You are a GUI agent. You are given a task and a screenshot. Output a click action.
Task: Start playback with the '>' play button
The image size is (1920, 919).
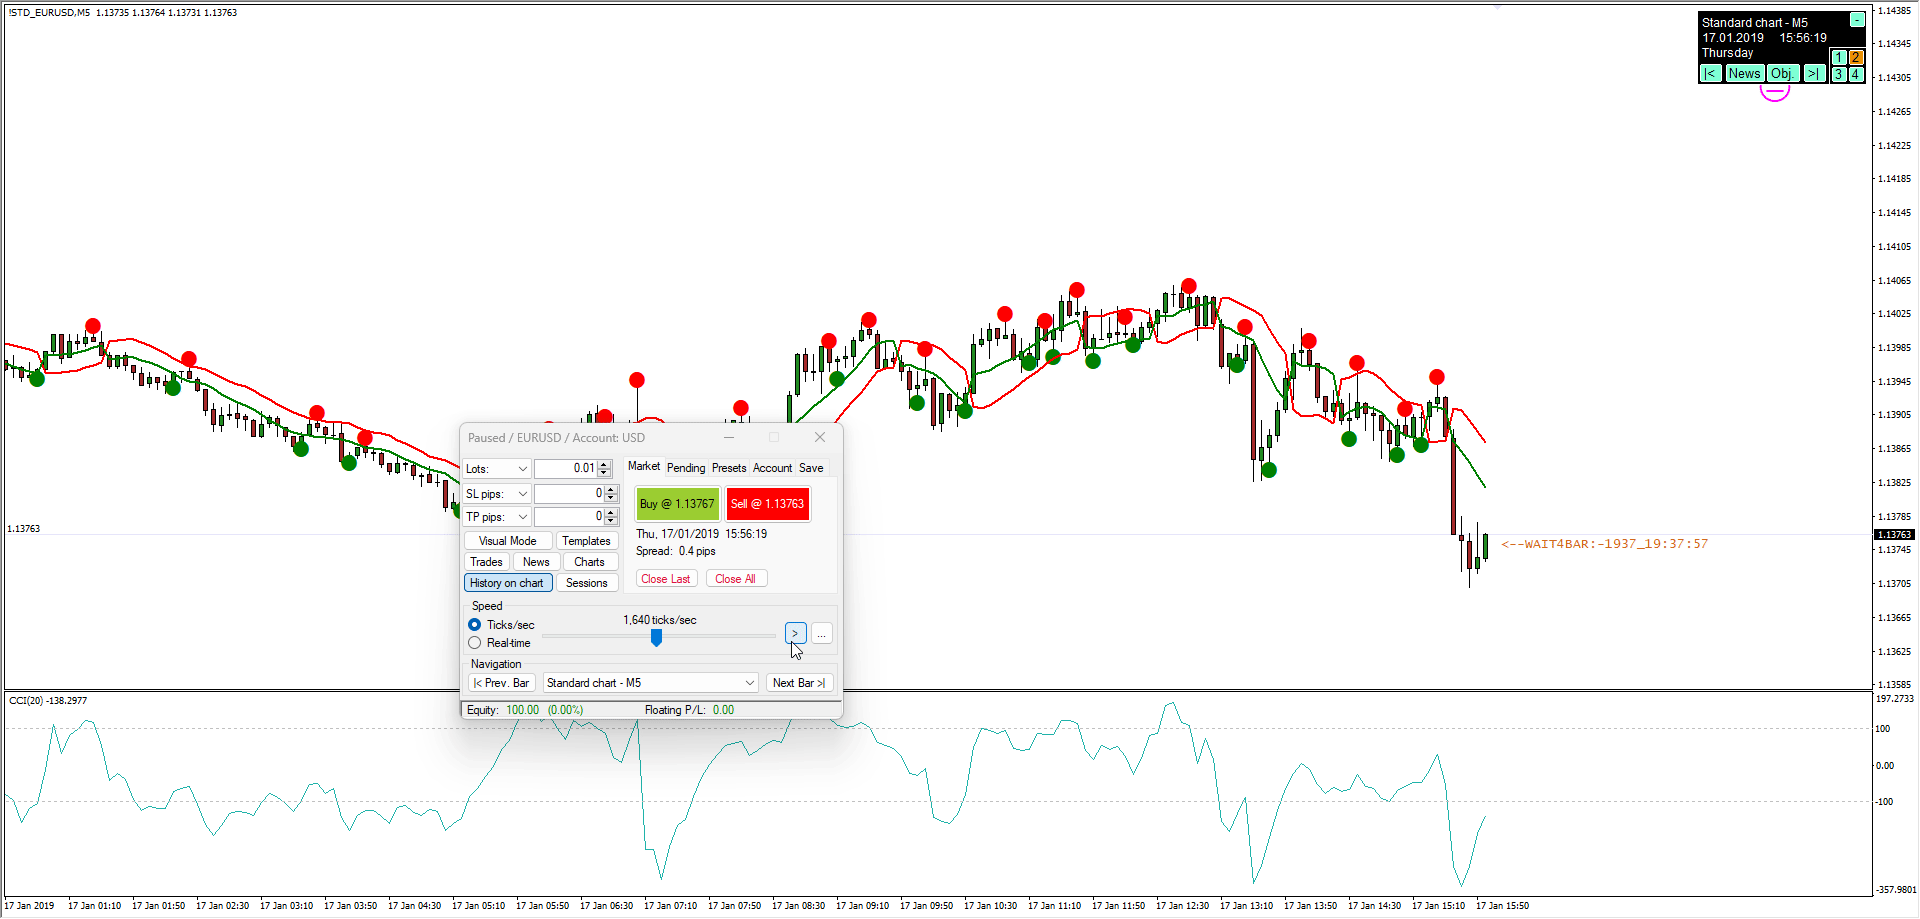point(795,633)
